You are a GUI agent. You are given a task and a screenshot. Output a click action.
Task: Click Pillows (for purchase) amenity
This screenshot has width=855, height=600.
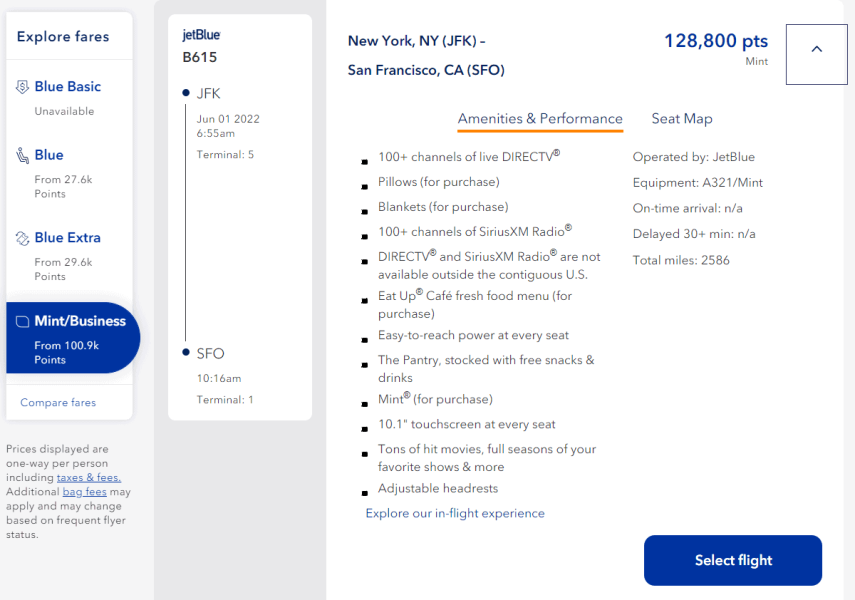point(438,182)
